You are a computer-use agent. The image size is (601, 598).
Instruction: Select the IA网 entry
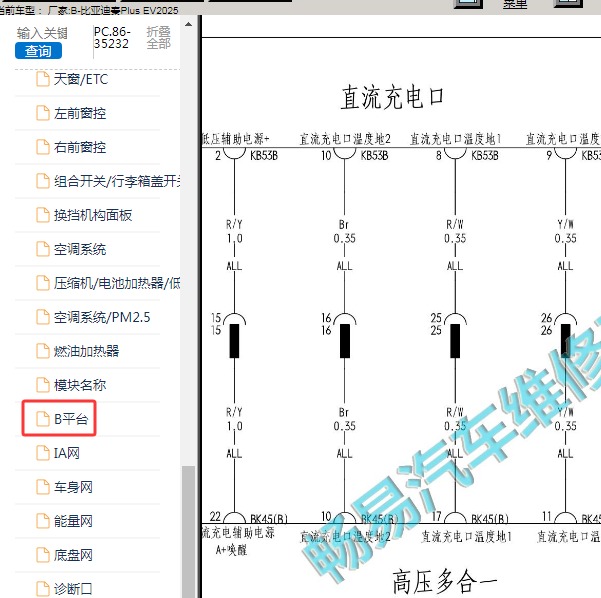point(67,453)
